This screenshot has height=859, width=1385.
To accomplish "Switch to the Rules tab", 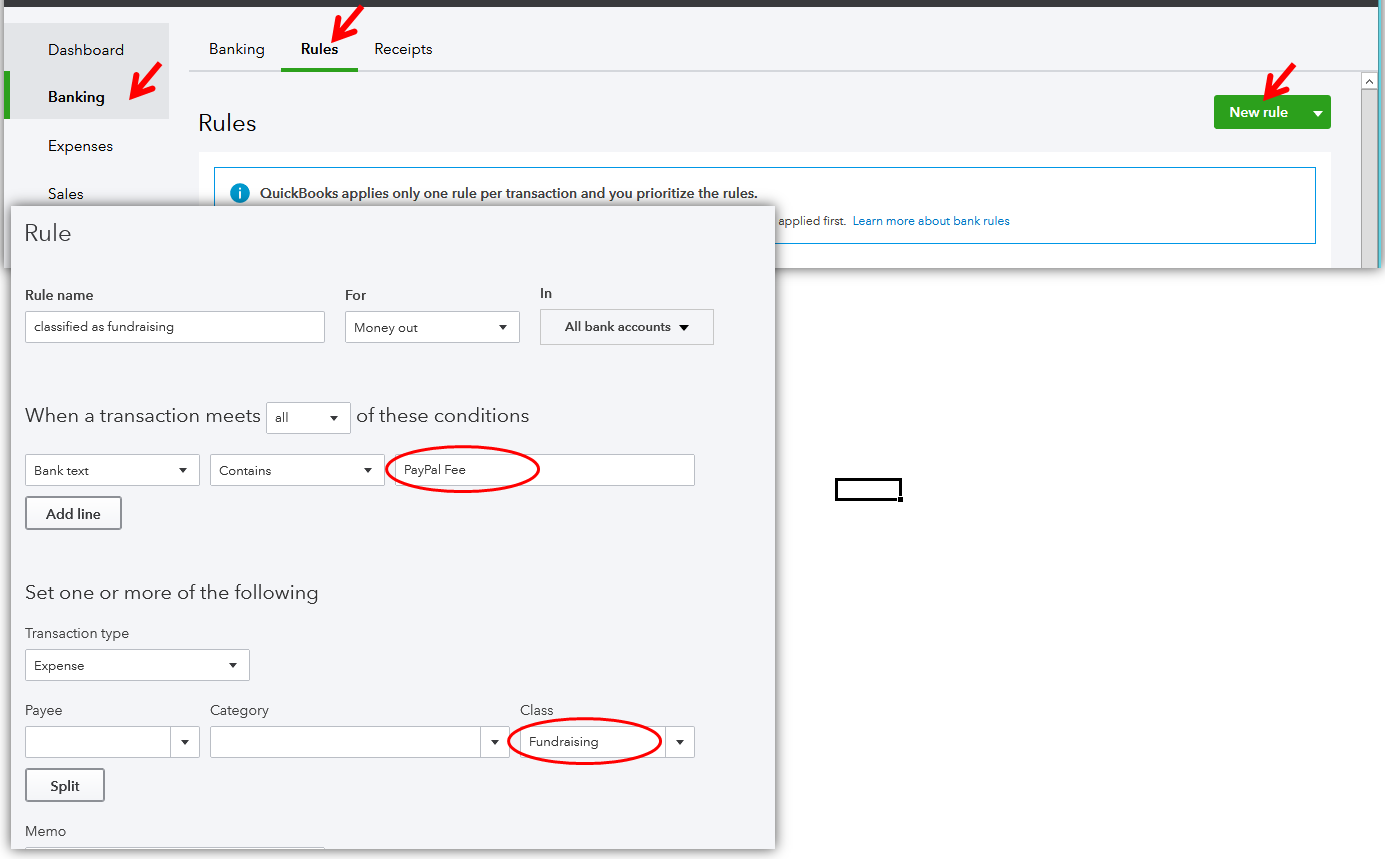I will tap(319, 49).
